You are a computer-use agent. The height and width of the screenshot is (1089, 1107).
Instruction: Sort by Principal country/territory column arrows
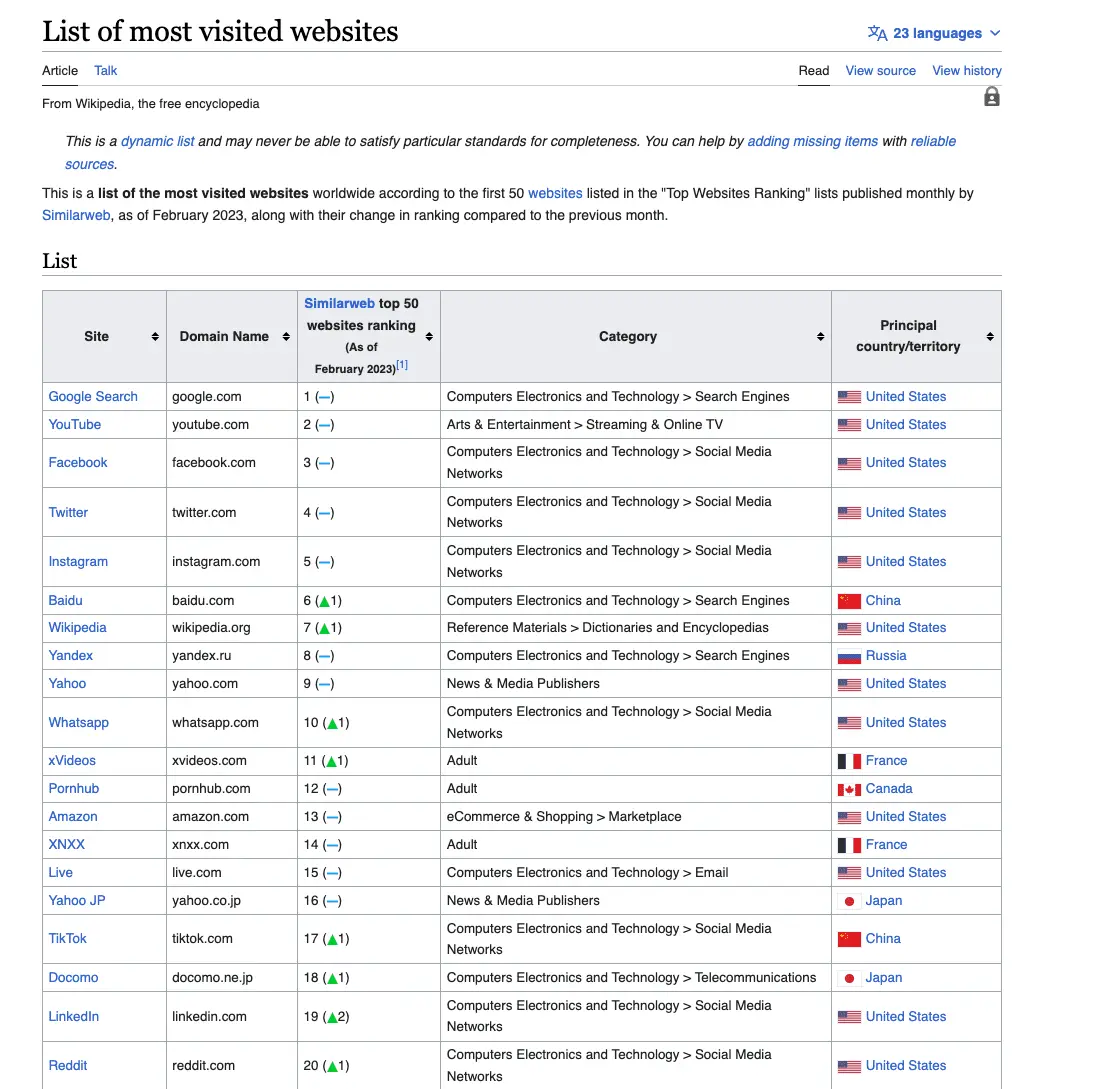click(989, 337)
